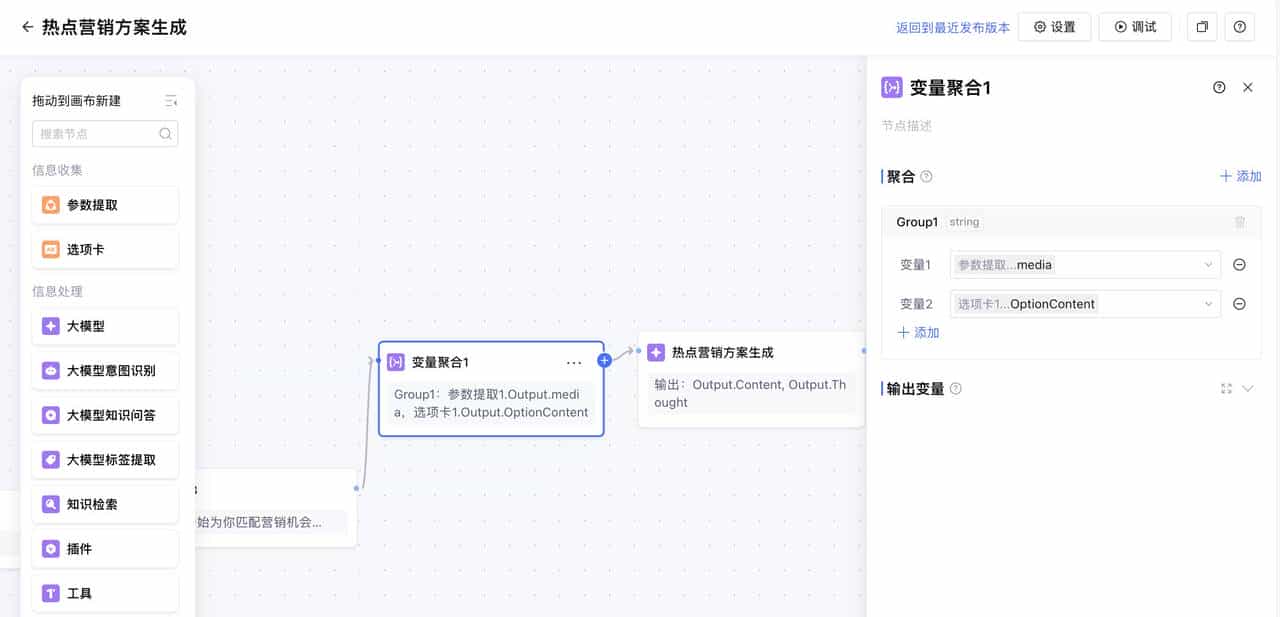Select the 工具 node icon
This screenshot has height=617, width=1280.
pyautogui.click(x=51, y=592)
